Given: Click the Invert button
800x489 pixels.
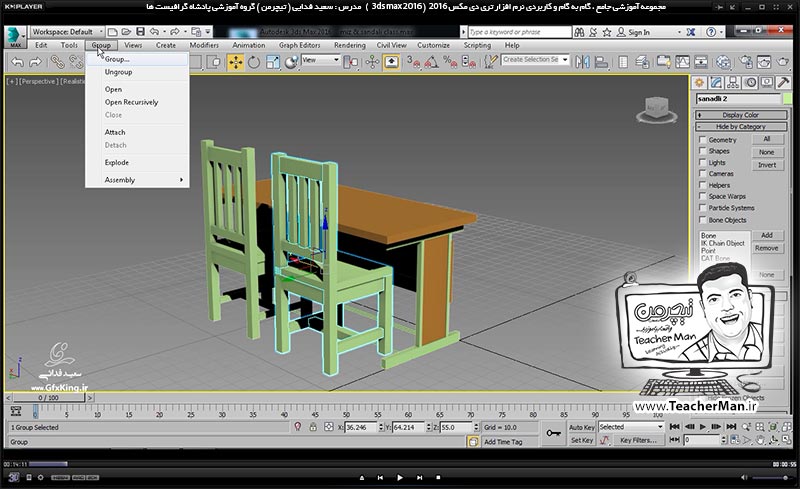Looking at the screenshot, I should [767, 165].
